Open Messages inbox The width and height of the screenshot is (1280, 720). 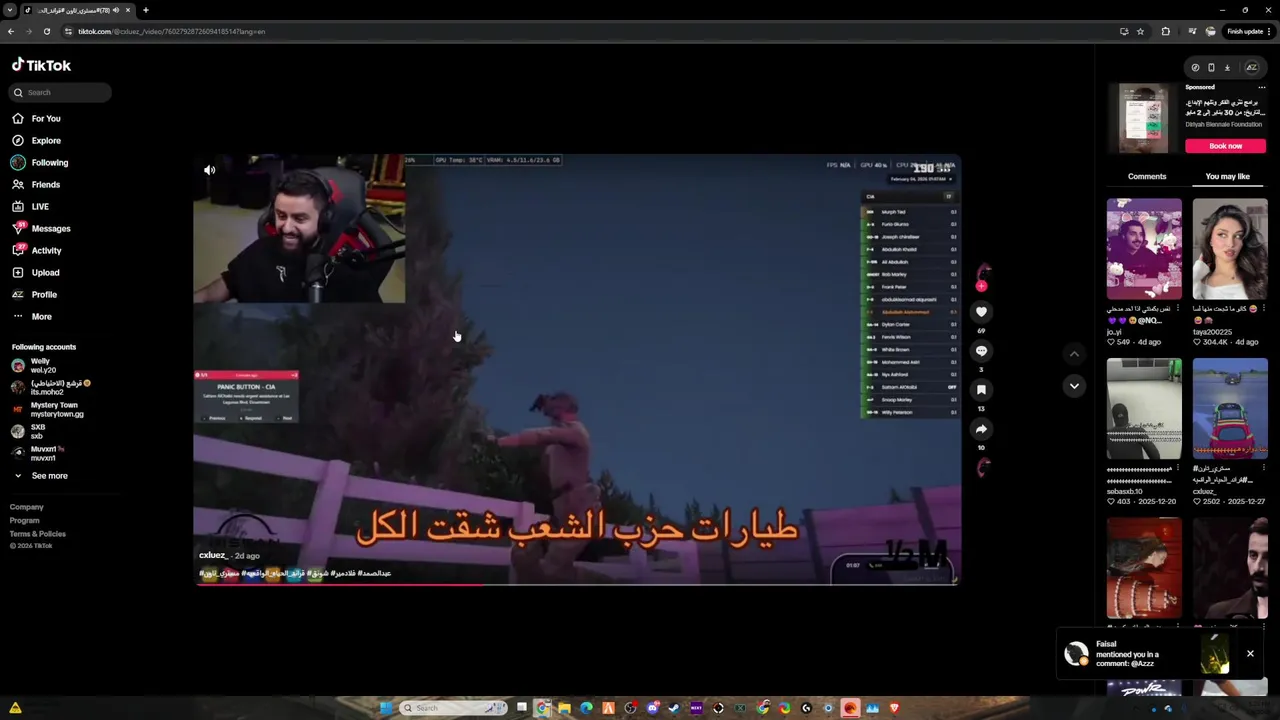point(41,228)
